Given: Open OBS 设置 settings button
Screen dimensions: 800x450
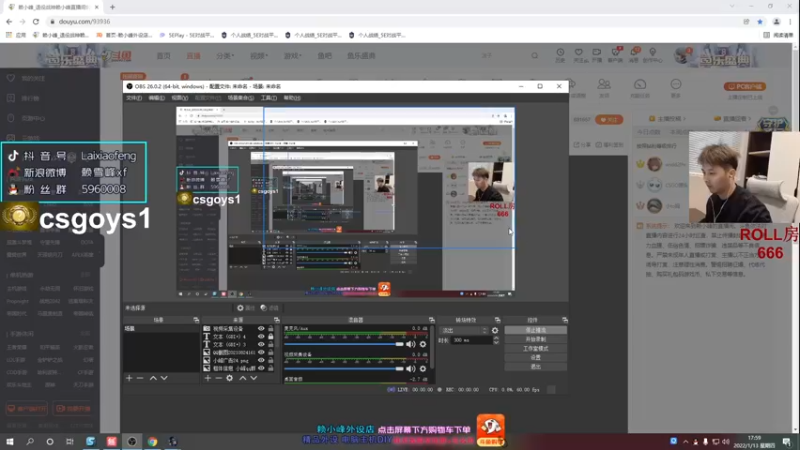Looking at the screenshot, I should click(535, 358).
